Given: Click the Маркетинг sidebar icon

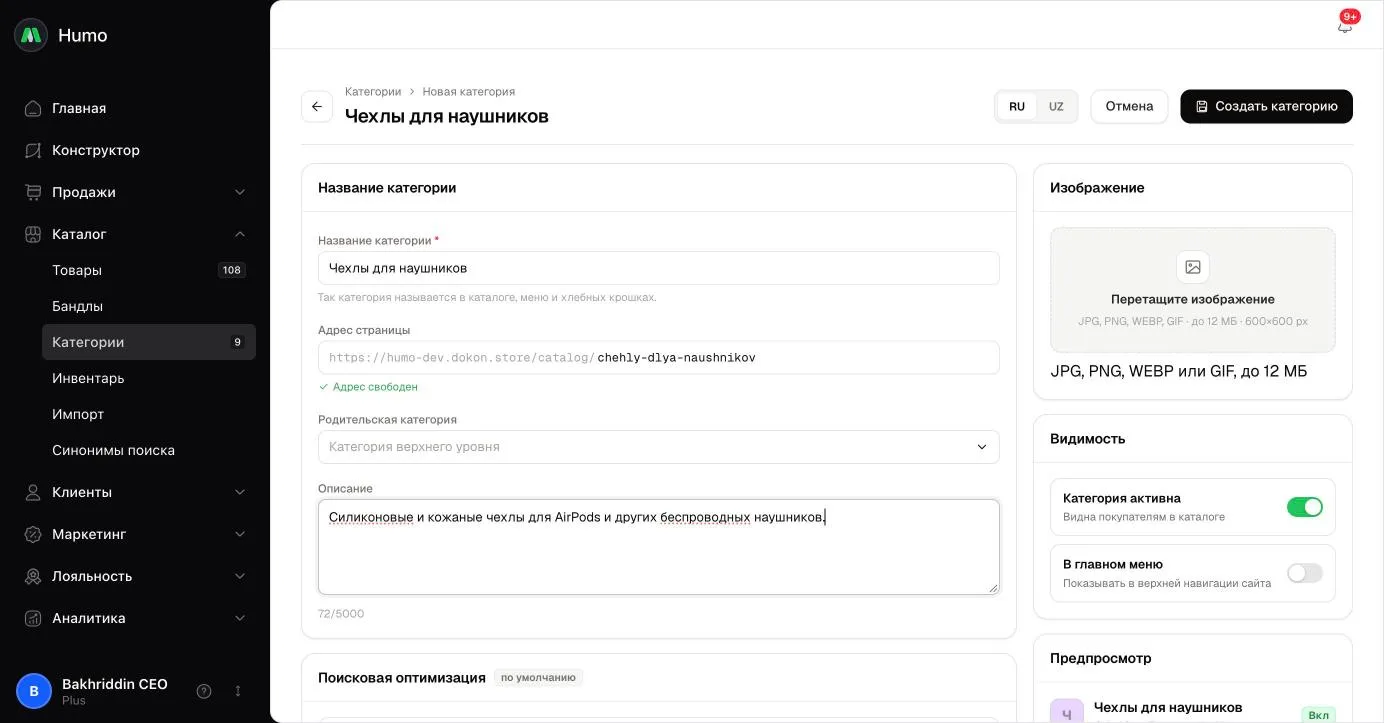Looking at the screenshot, I should [x=33, y=534].
